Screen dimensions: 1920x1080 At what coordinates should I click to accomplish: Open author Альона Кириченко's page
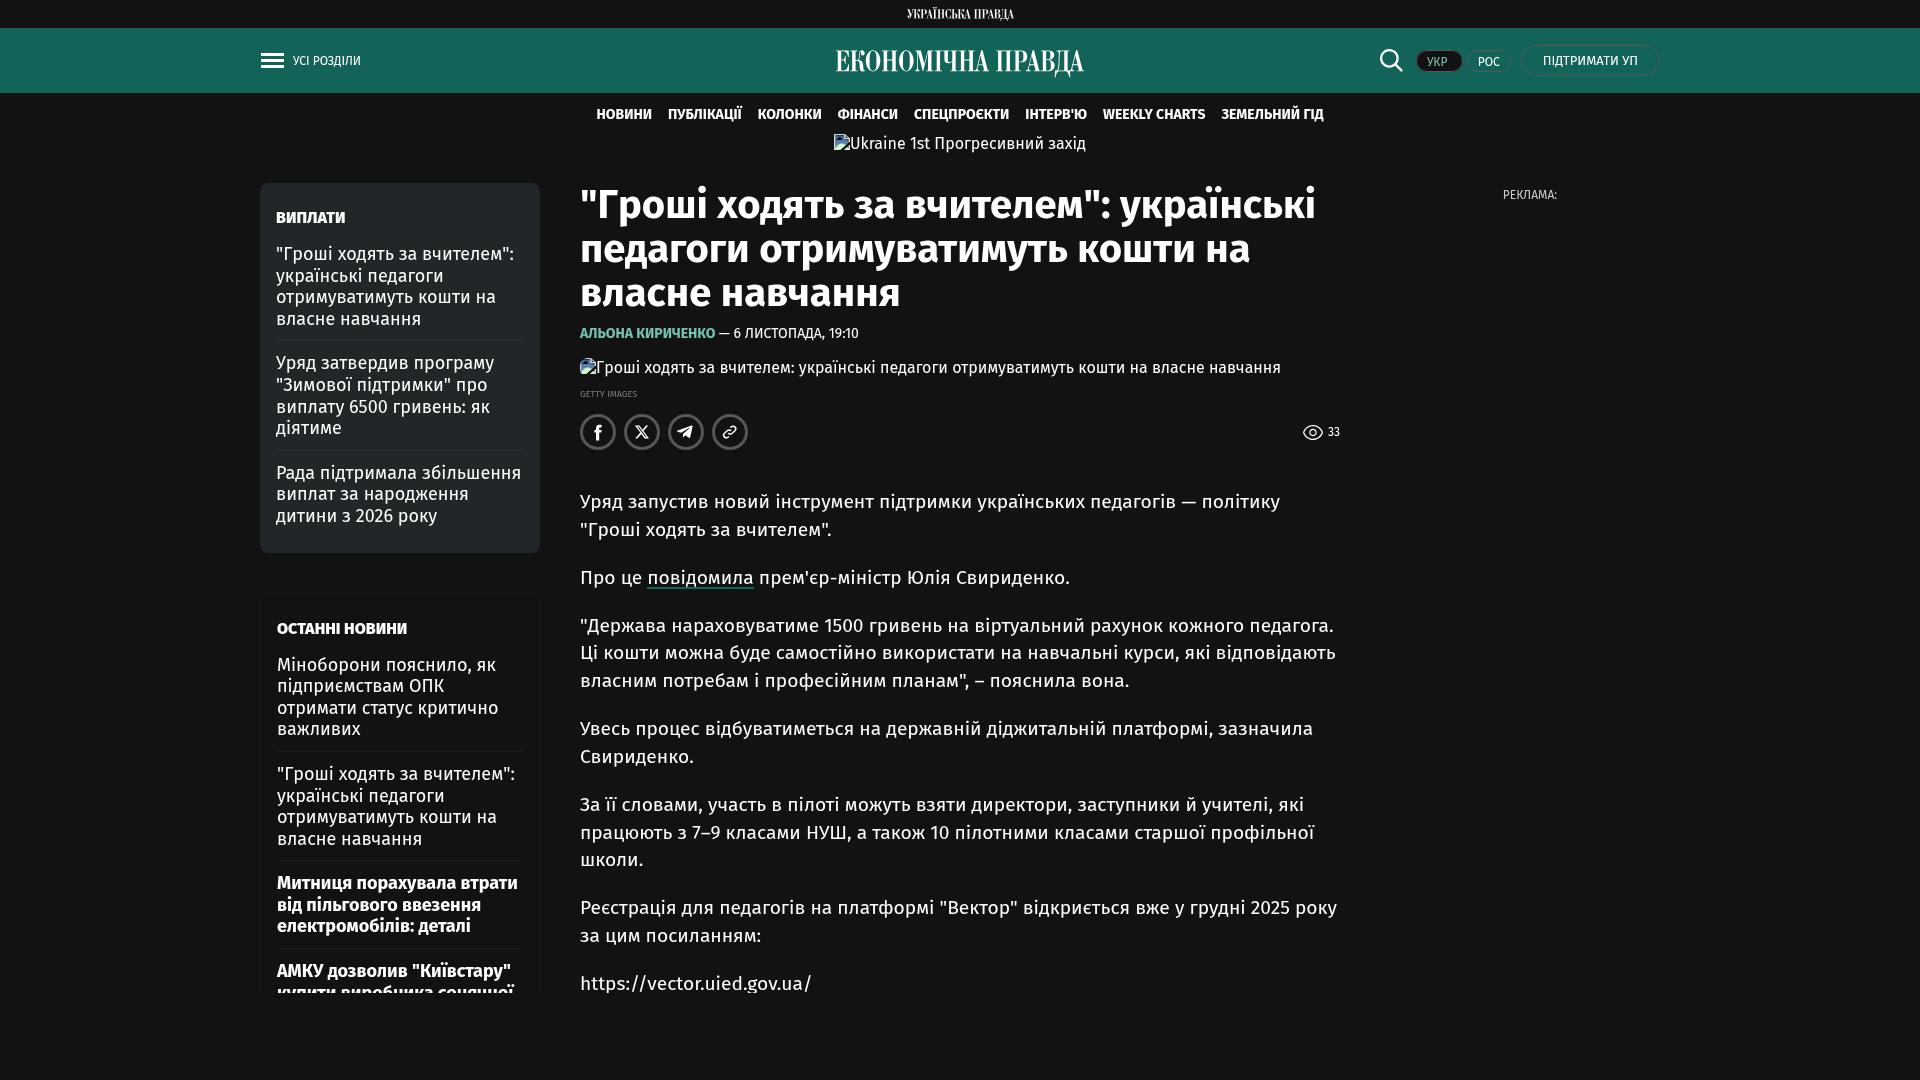(x=647, y=333)
